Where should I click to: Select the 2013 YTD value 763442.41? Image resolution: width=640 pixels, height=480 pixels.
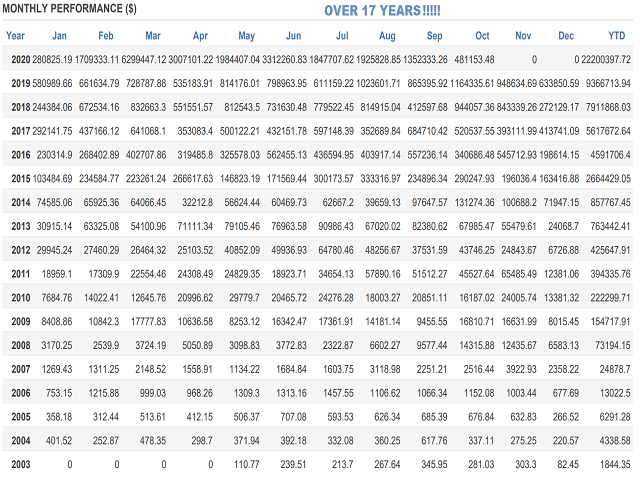610,226
